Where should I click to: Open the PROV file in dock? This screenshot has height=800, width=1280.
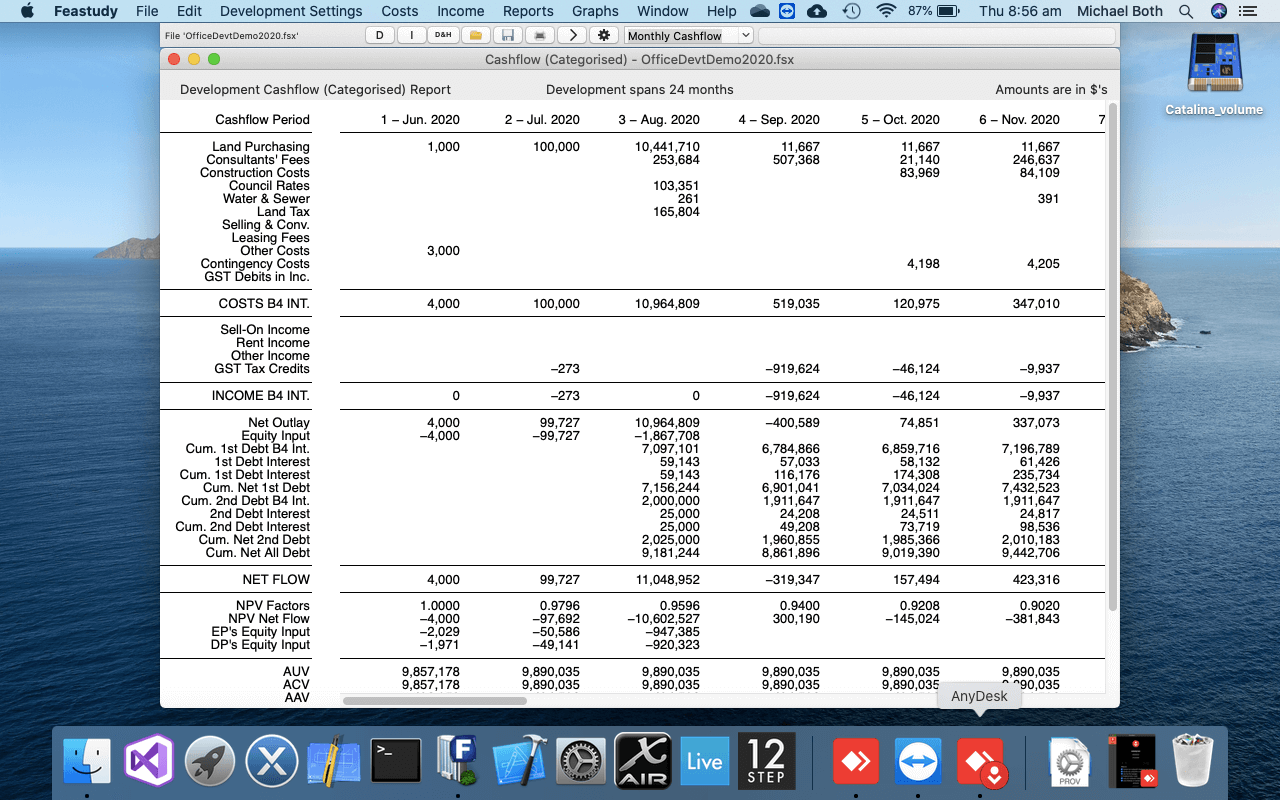[1069, 760]
